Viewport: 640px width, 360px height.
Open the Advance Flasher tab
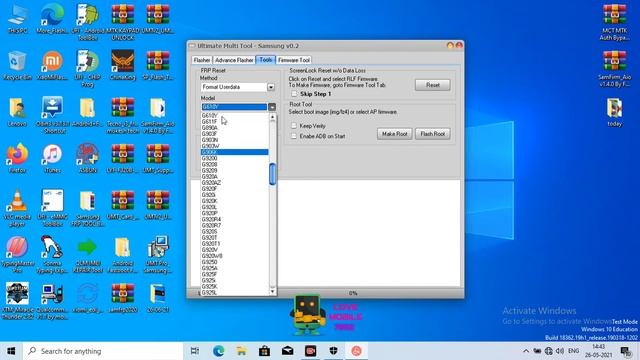234,60
